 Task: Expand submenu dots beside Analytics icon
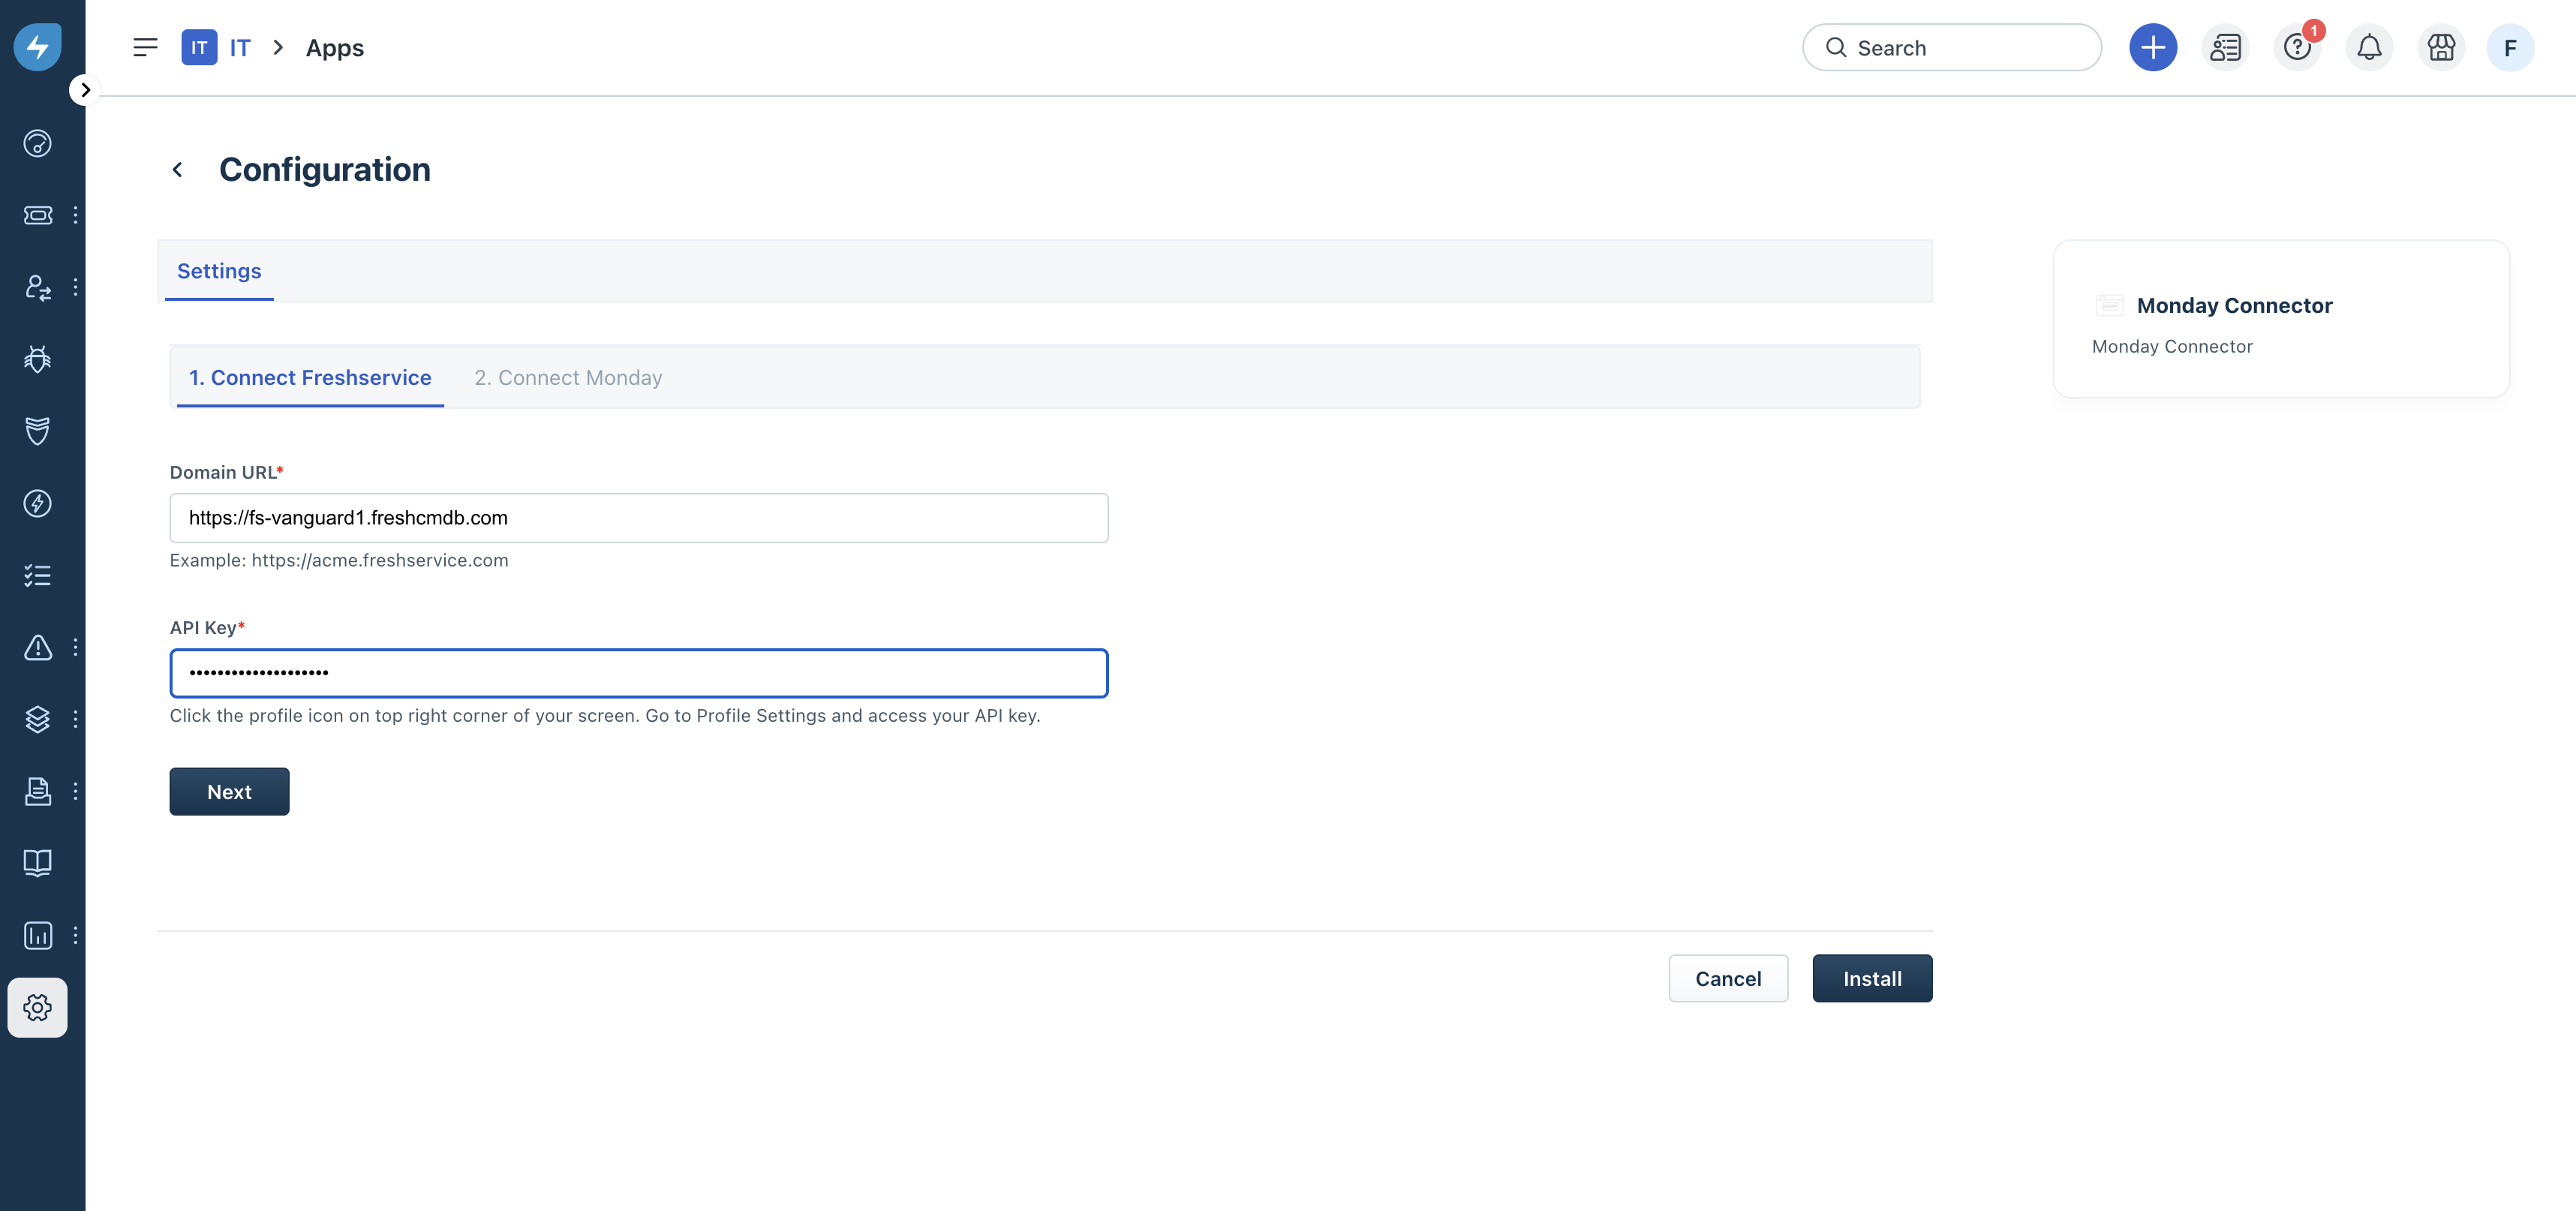click(x=75, y=935)
